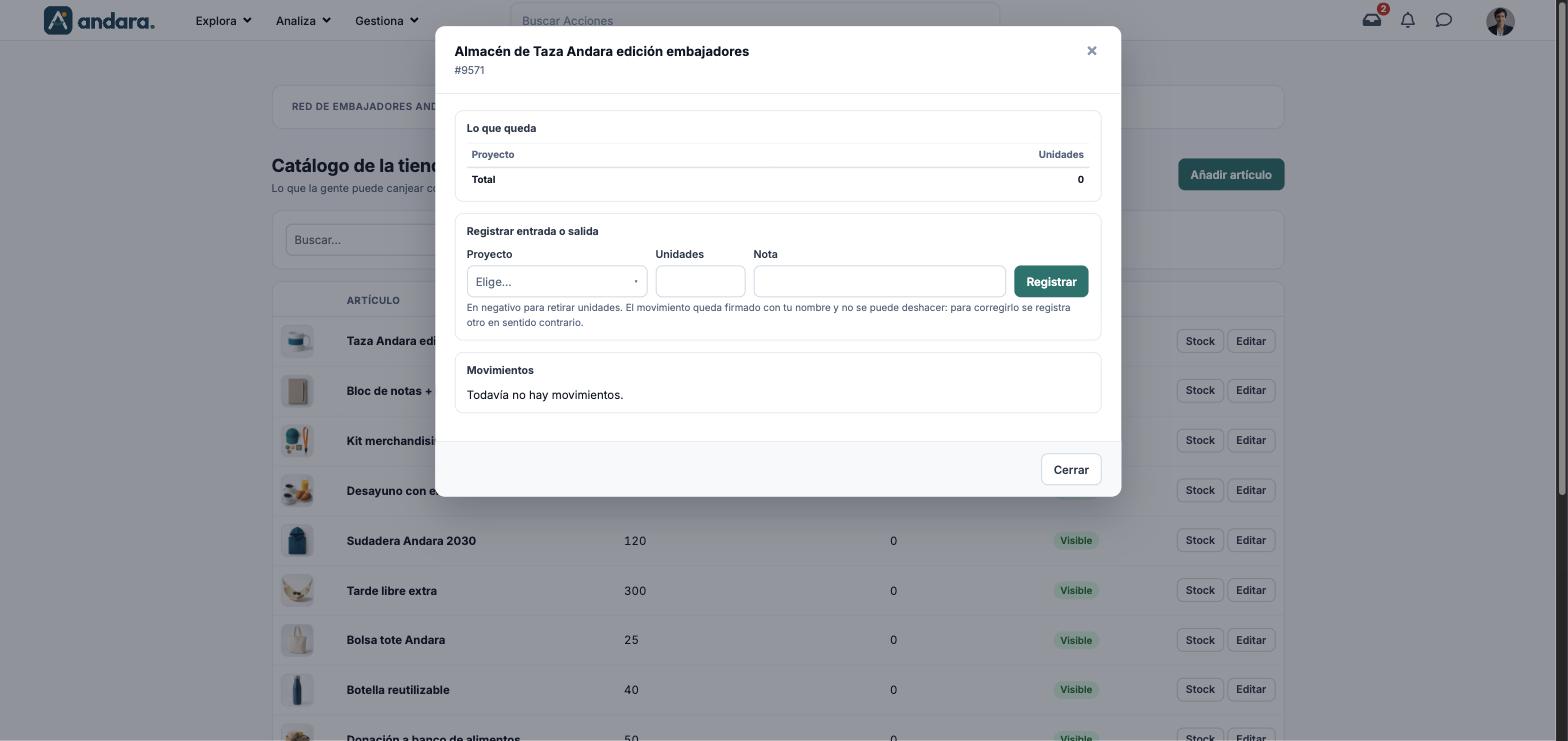Click Editar for Sudadera Andara 2030
The height and width of the screenshot is (741, 1568).
[1251, 540]
